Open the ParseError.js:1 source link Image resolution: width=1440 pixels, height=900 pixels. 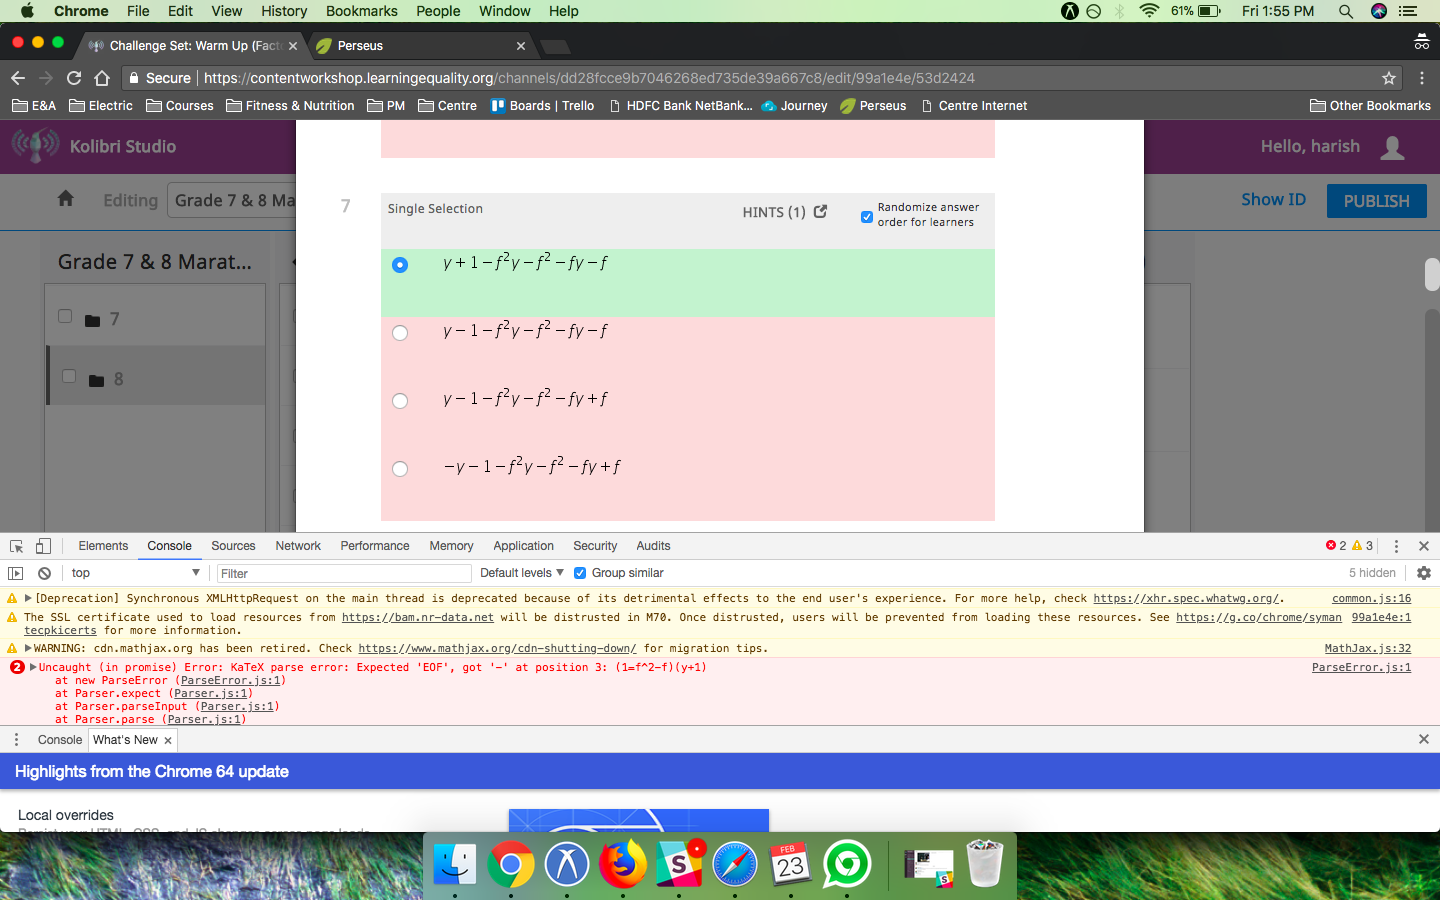(x=1361, y=667)
